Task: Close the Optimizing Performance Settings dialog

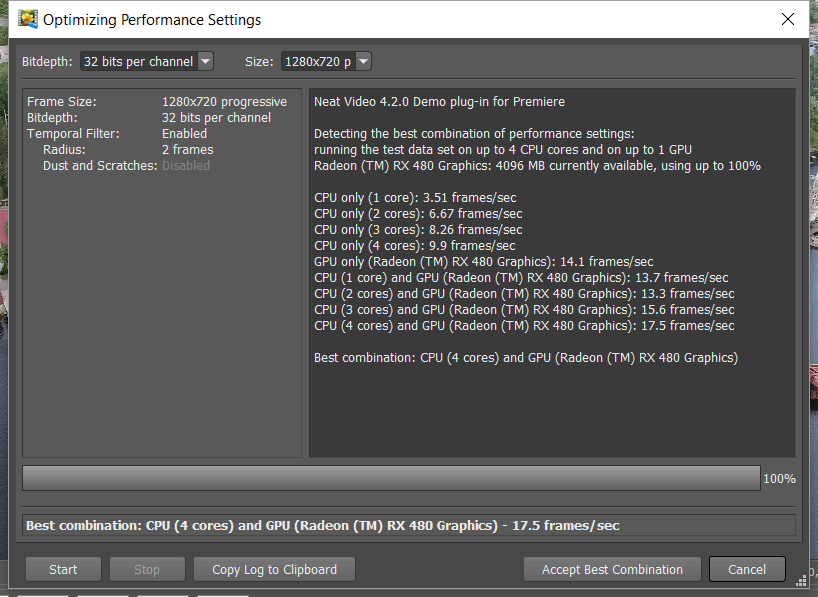Action: [788, 19]
